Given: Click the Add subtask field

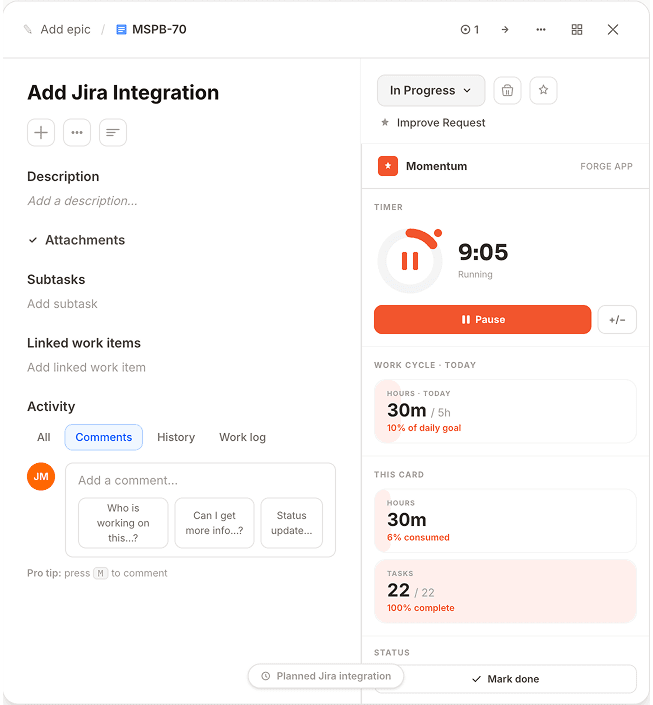Looking at the screenshot, I should (62, 304).
